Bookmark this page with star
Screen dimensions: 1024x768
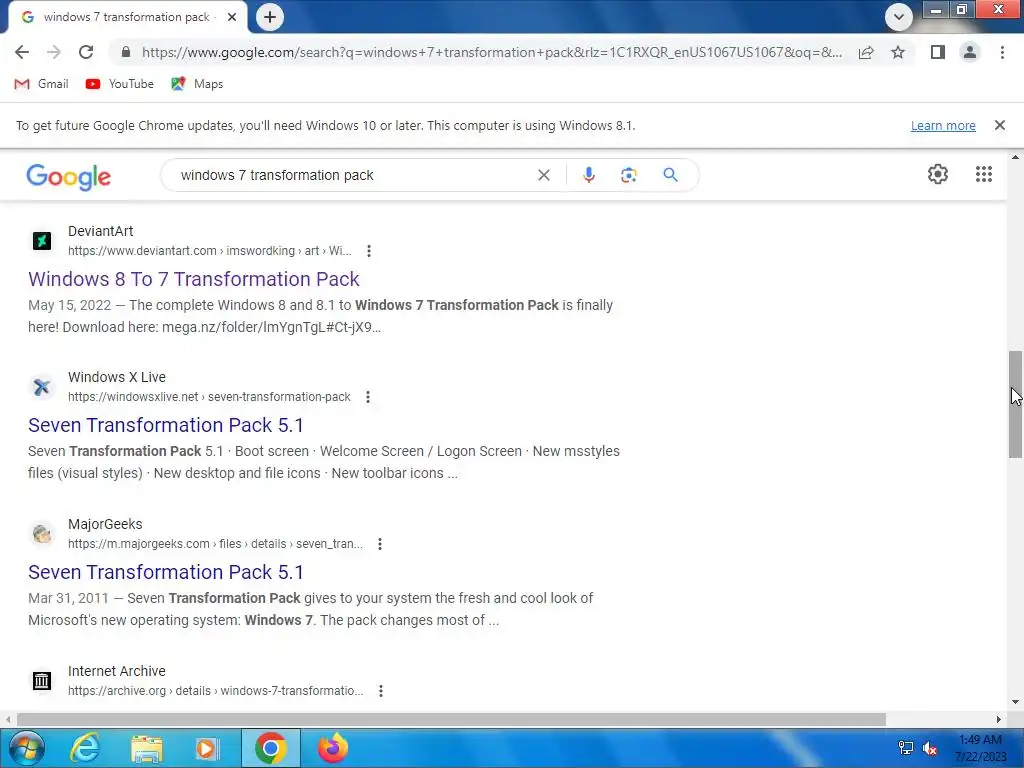[x=898, y=52]
